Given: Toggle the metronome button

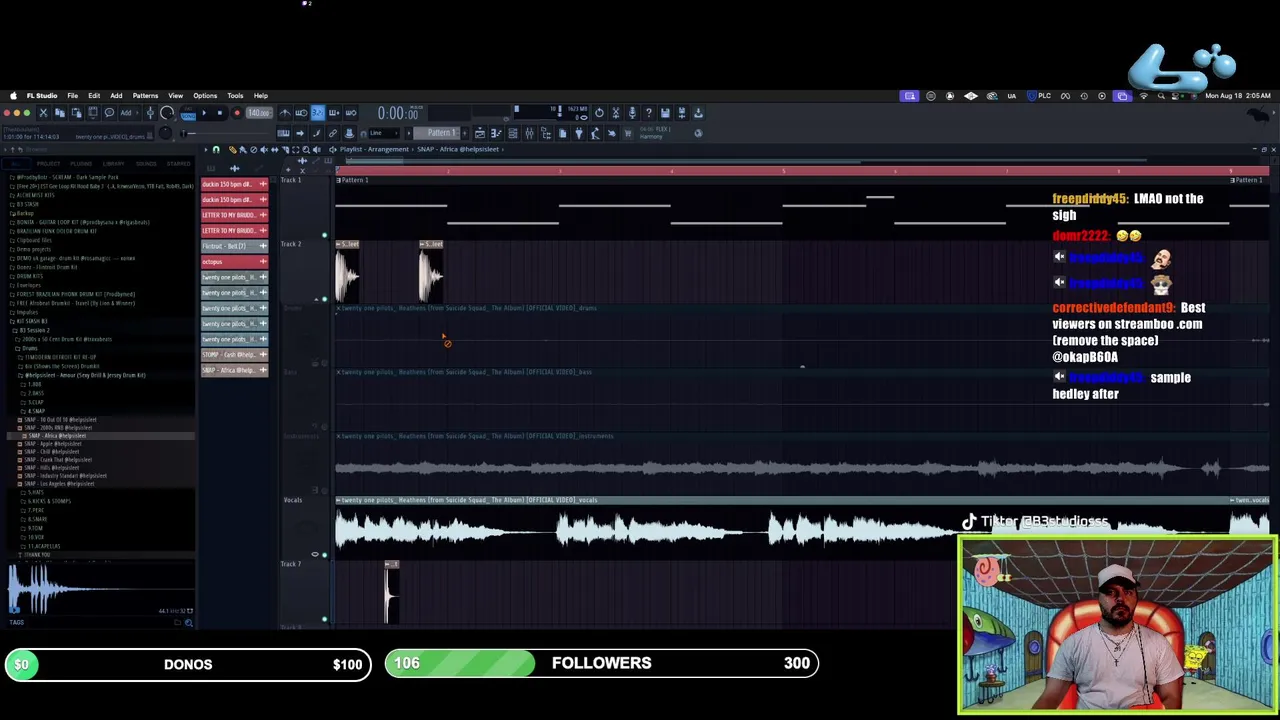Looking at the screenshot, I should [x=285, y=113].
